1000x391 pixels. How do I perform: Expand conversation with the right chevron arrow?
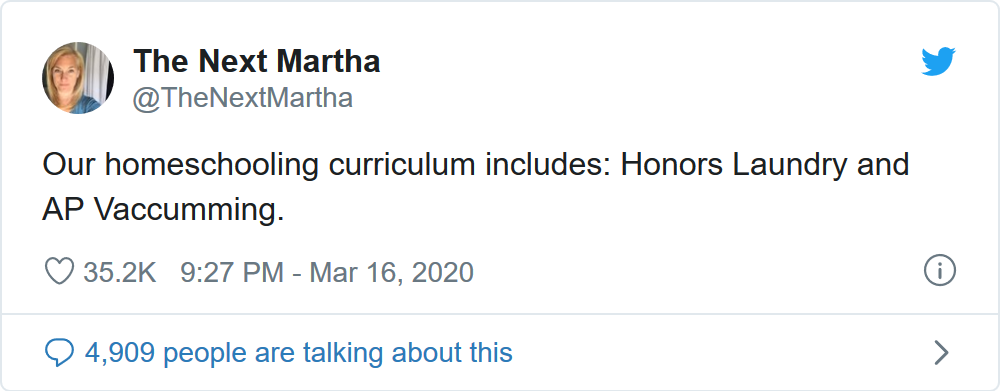tap(941, 353)
